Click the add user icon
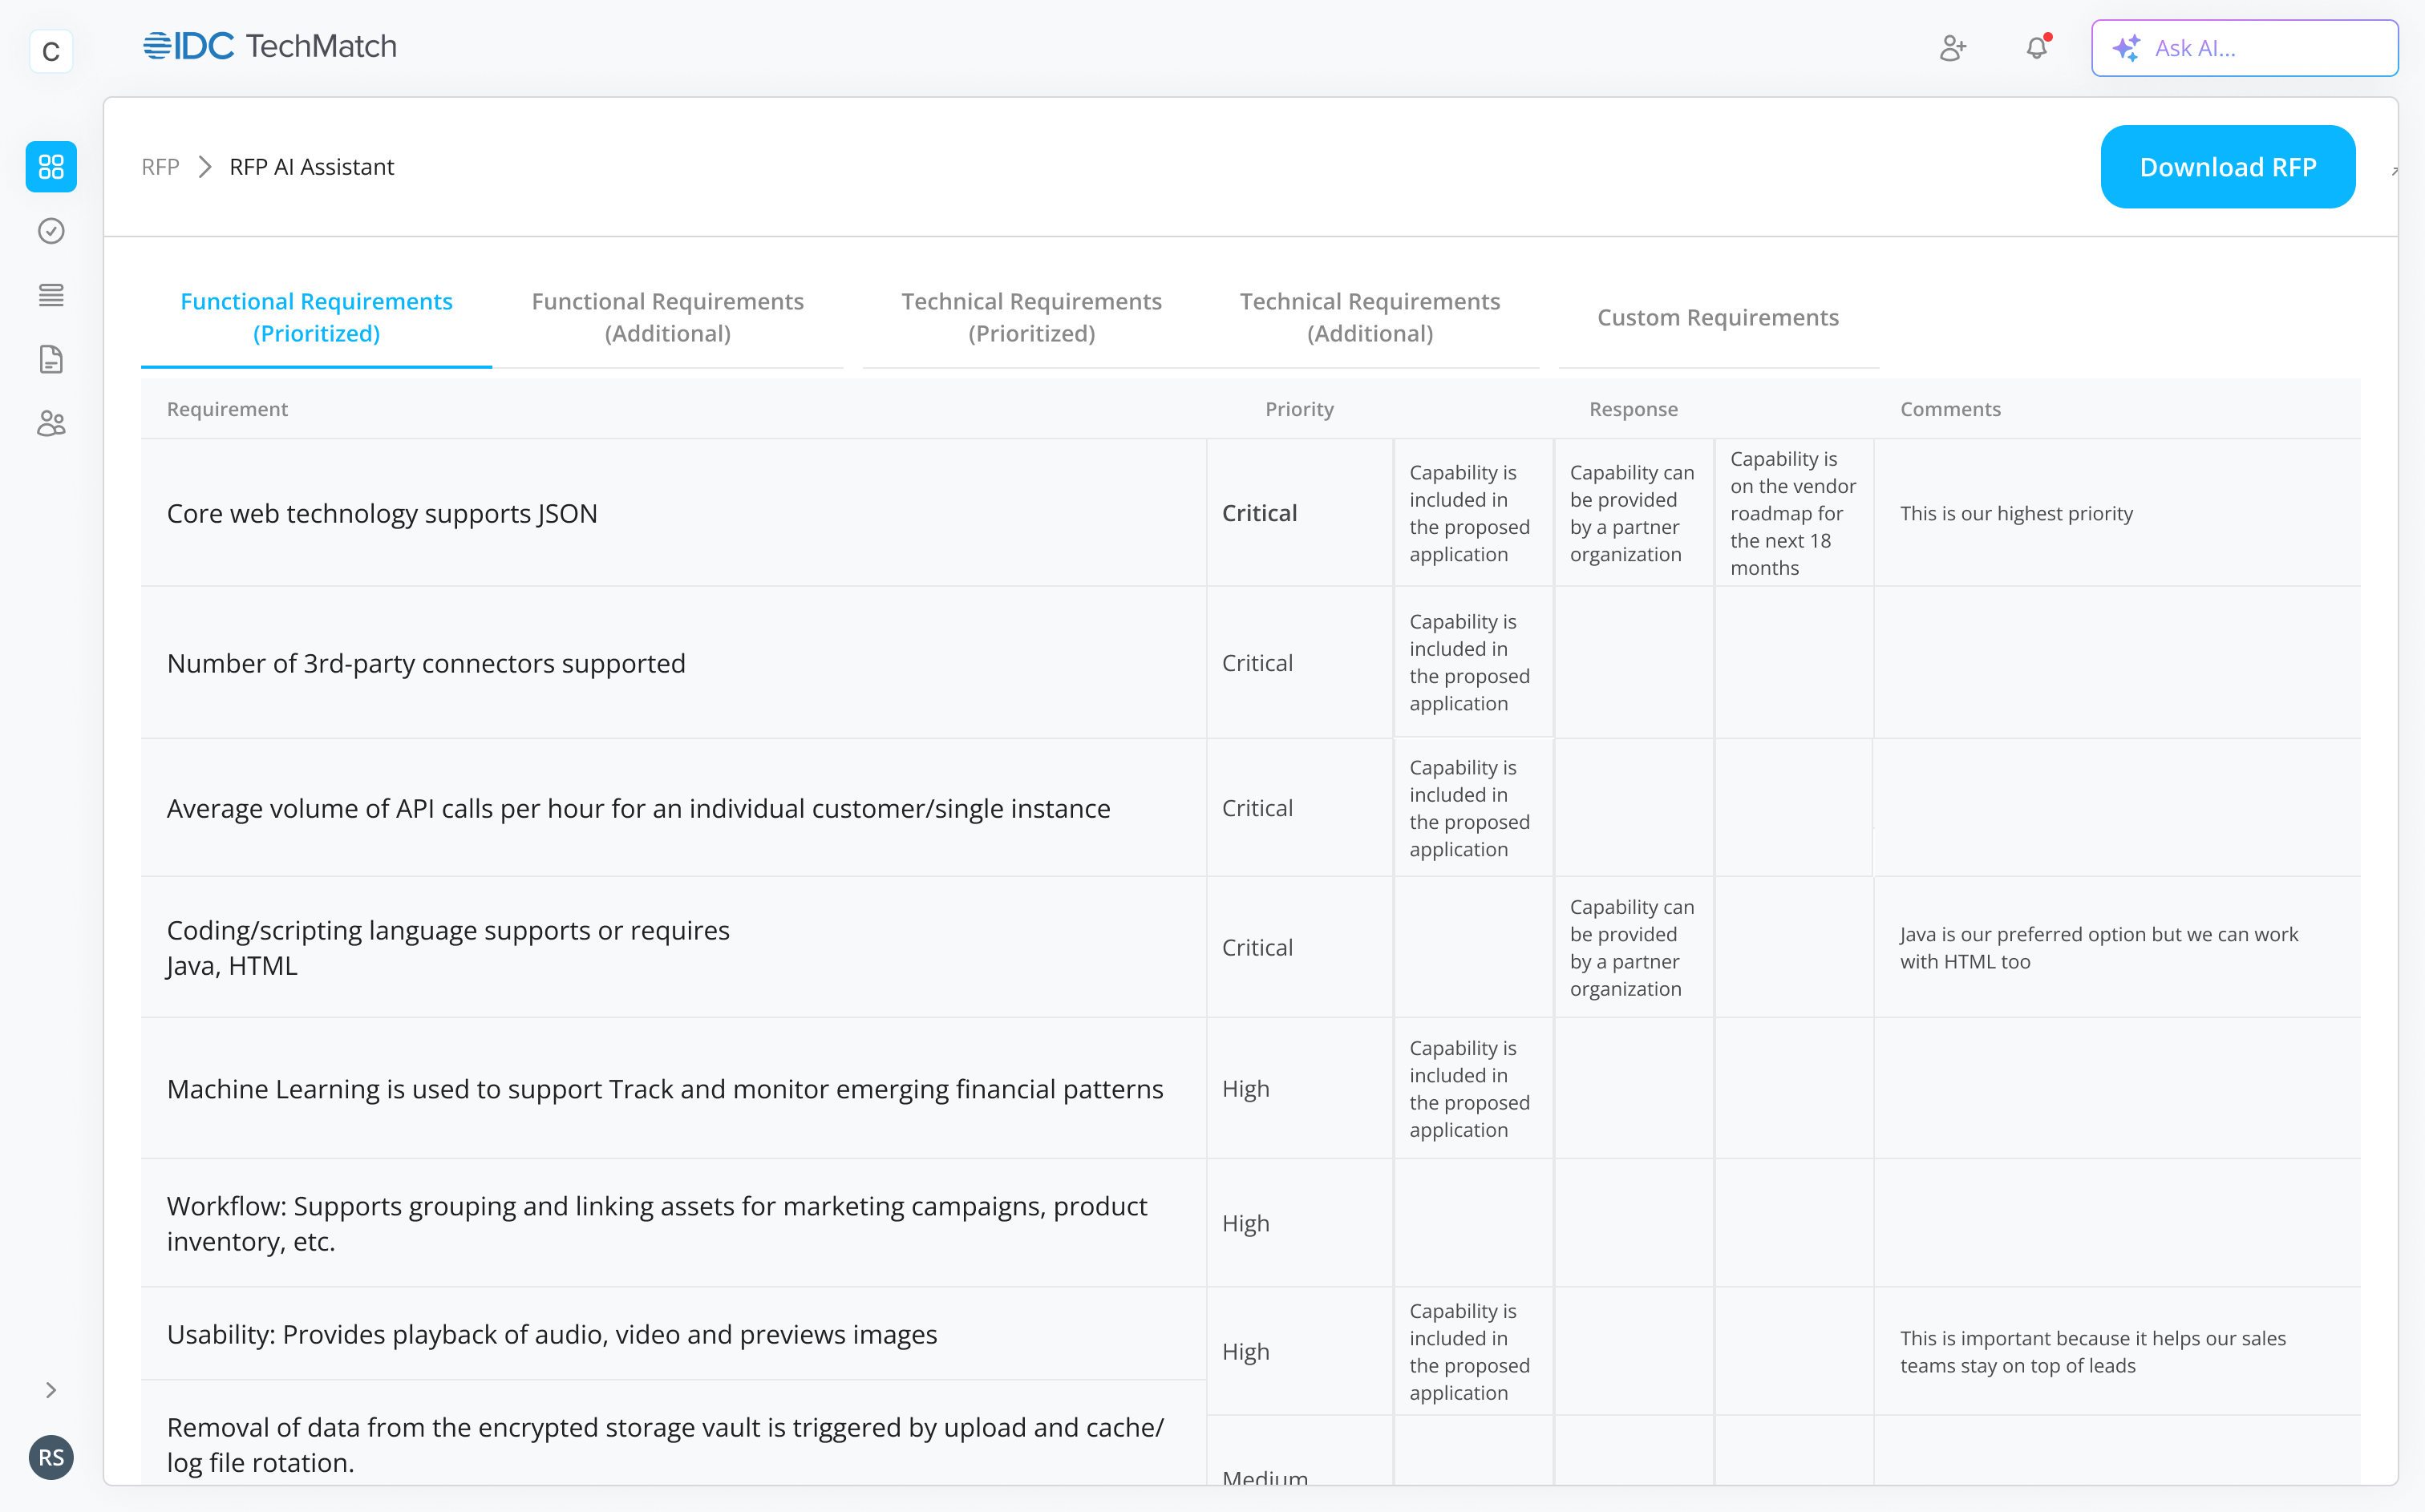2425x1512 pixels. pyautogui.click(x=1952, y=48)
